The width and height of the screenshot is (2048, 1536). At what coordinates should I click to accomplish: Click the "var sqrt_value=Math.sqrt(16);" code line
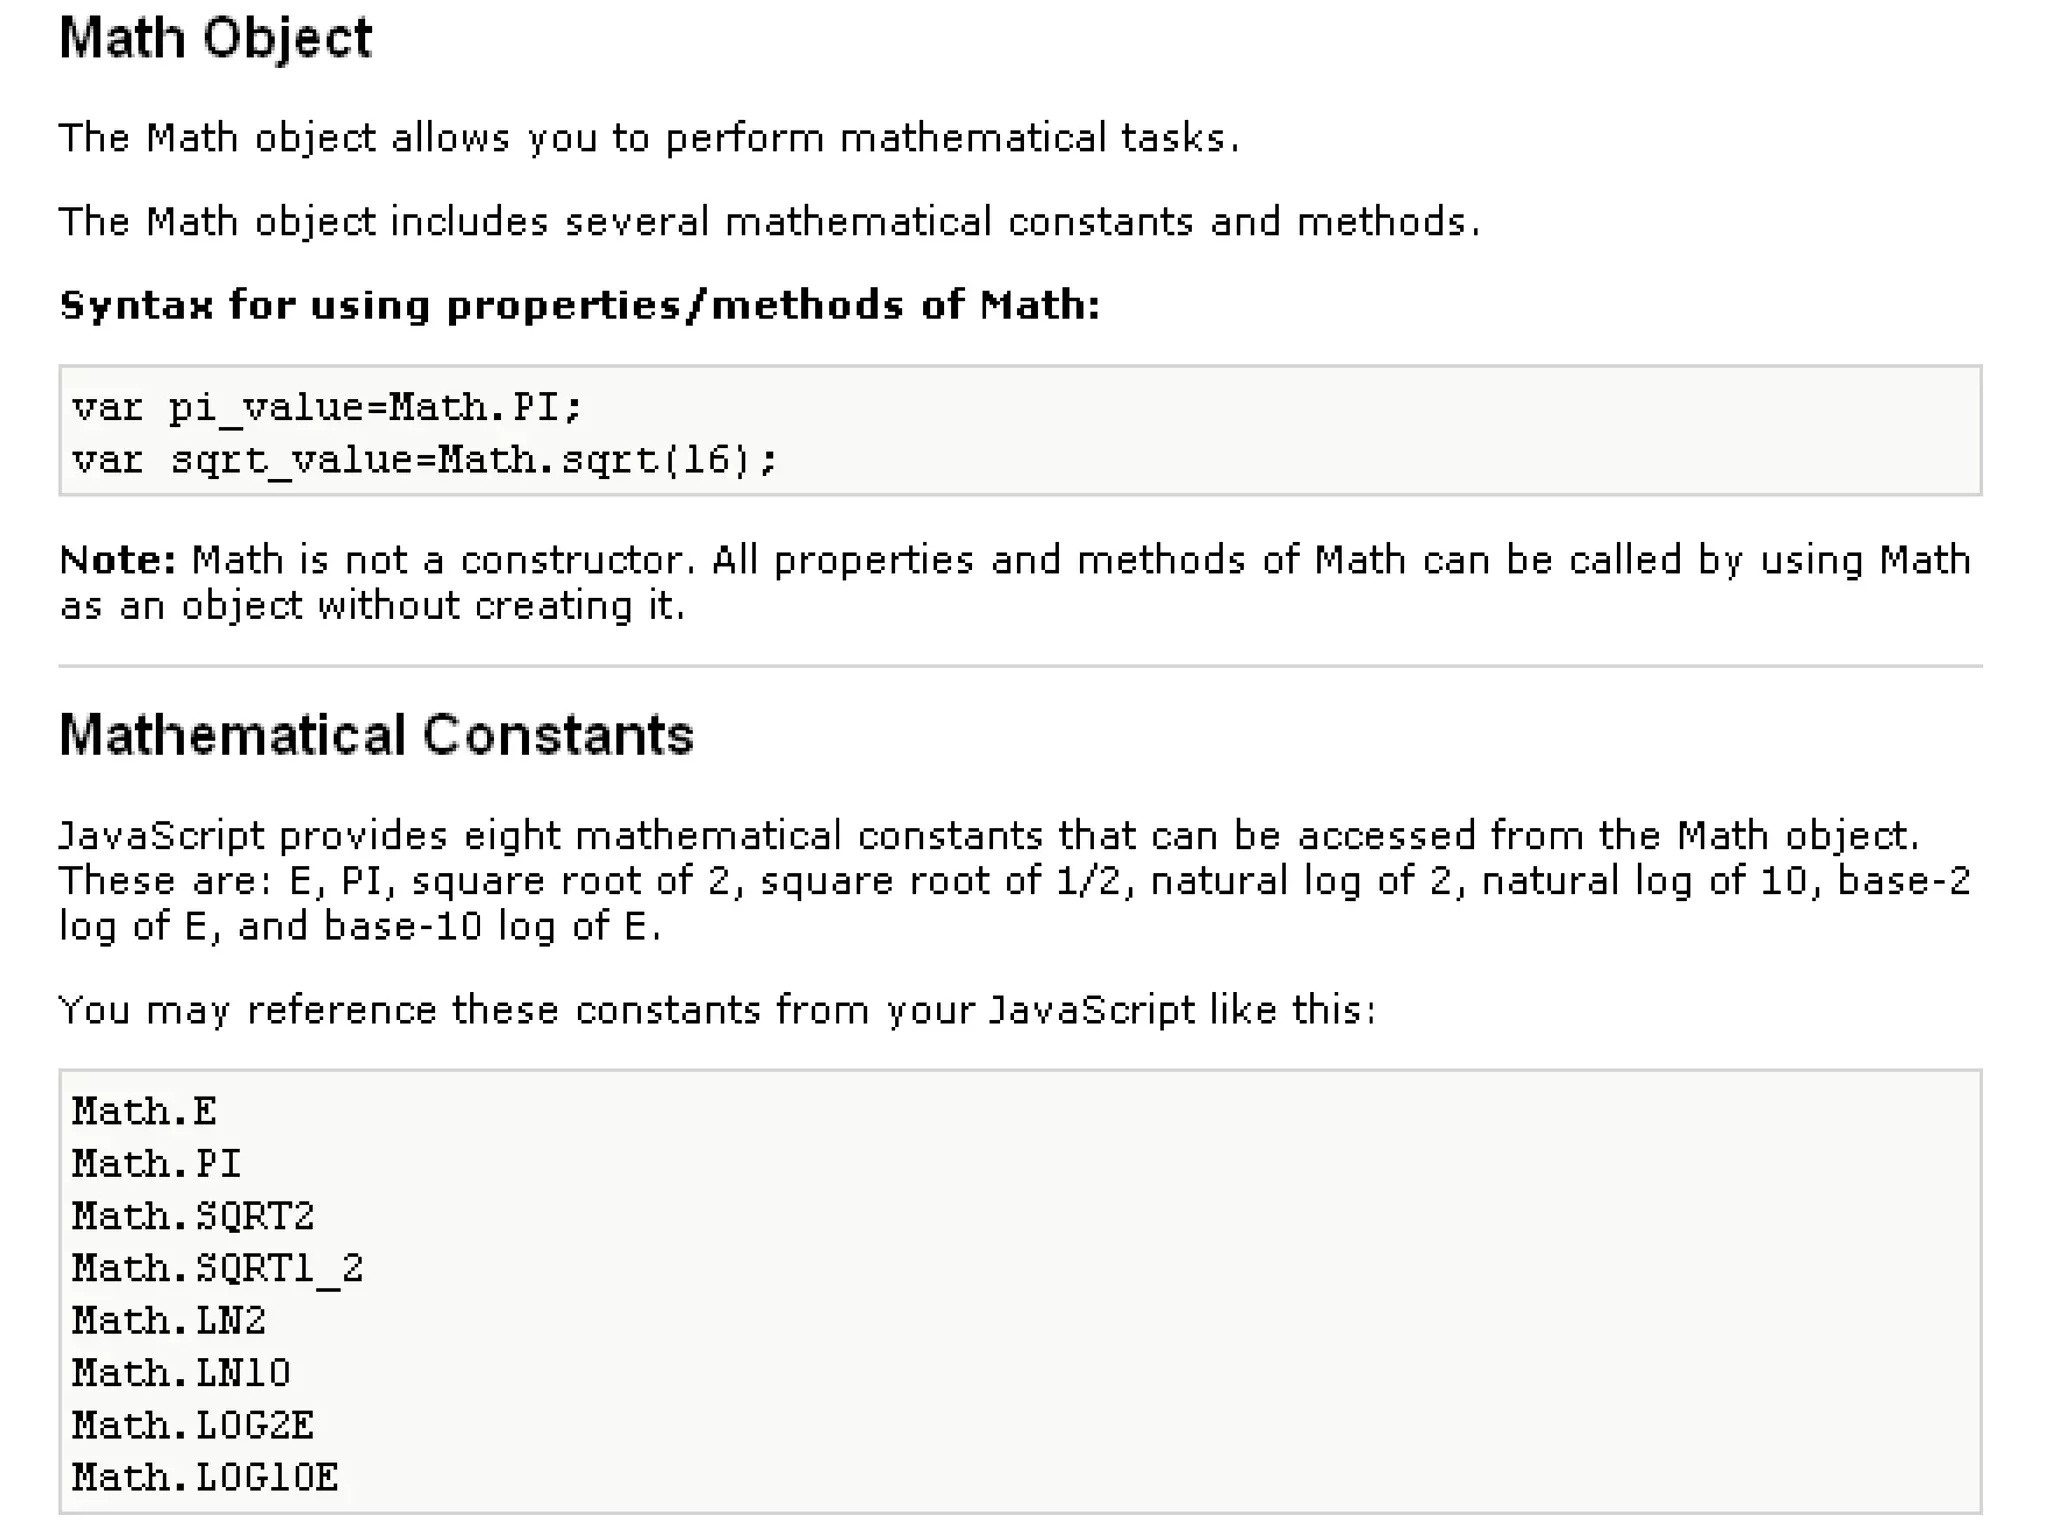[x=424, y=460]
